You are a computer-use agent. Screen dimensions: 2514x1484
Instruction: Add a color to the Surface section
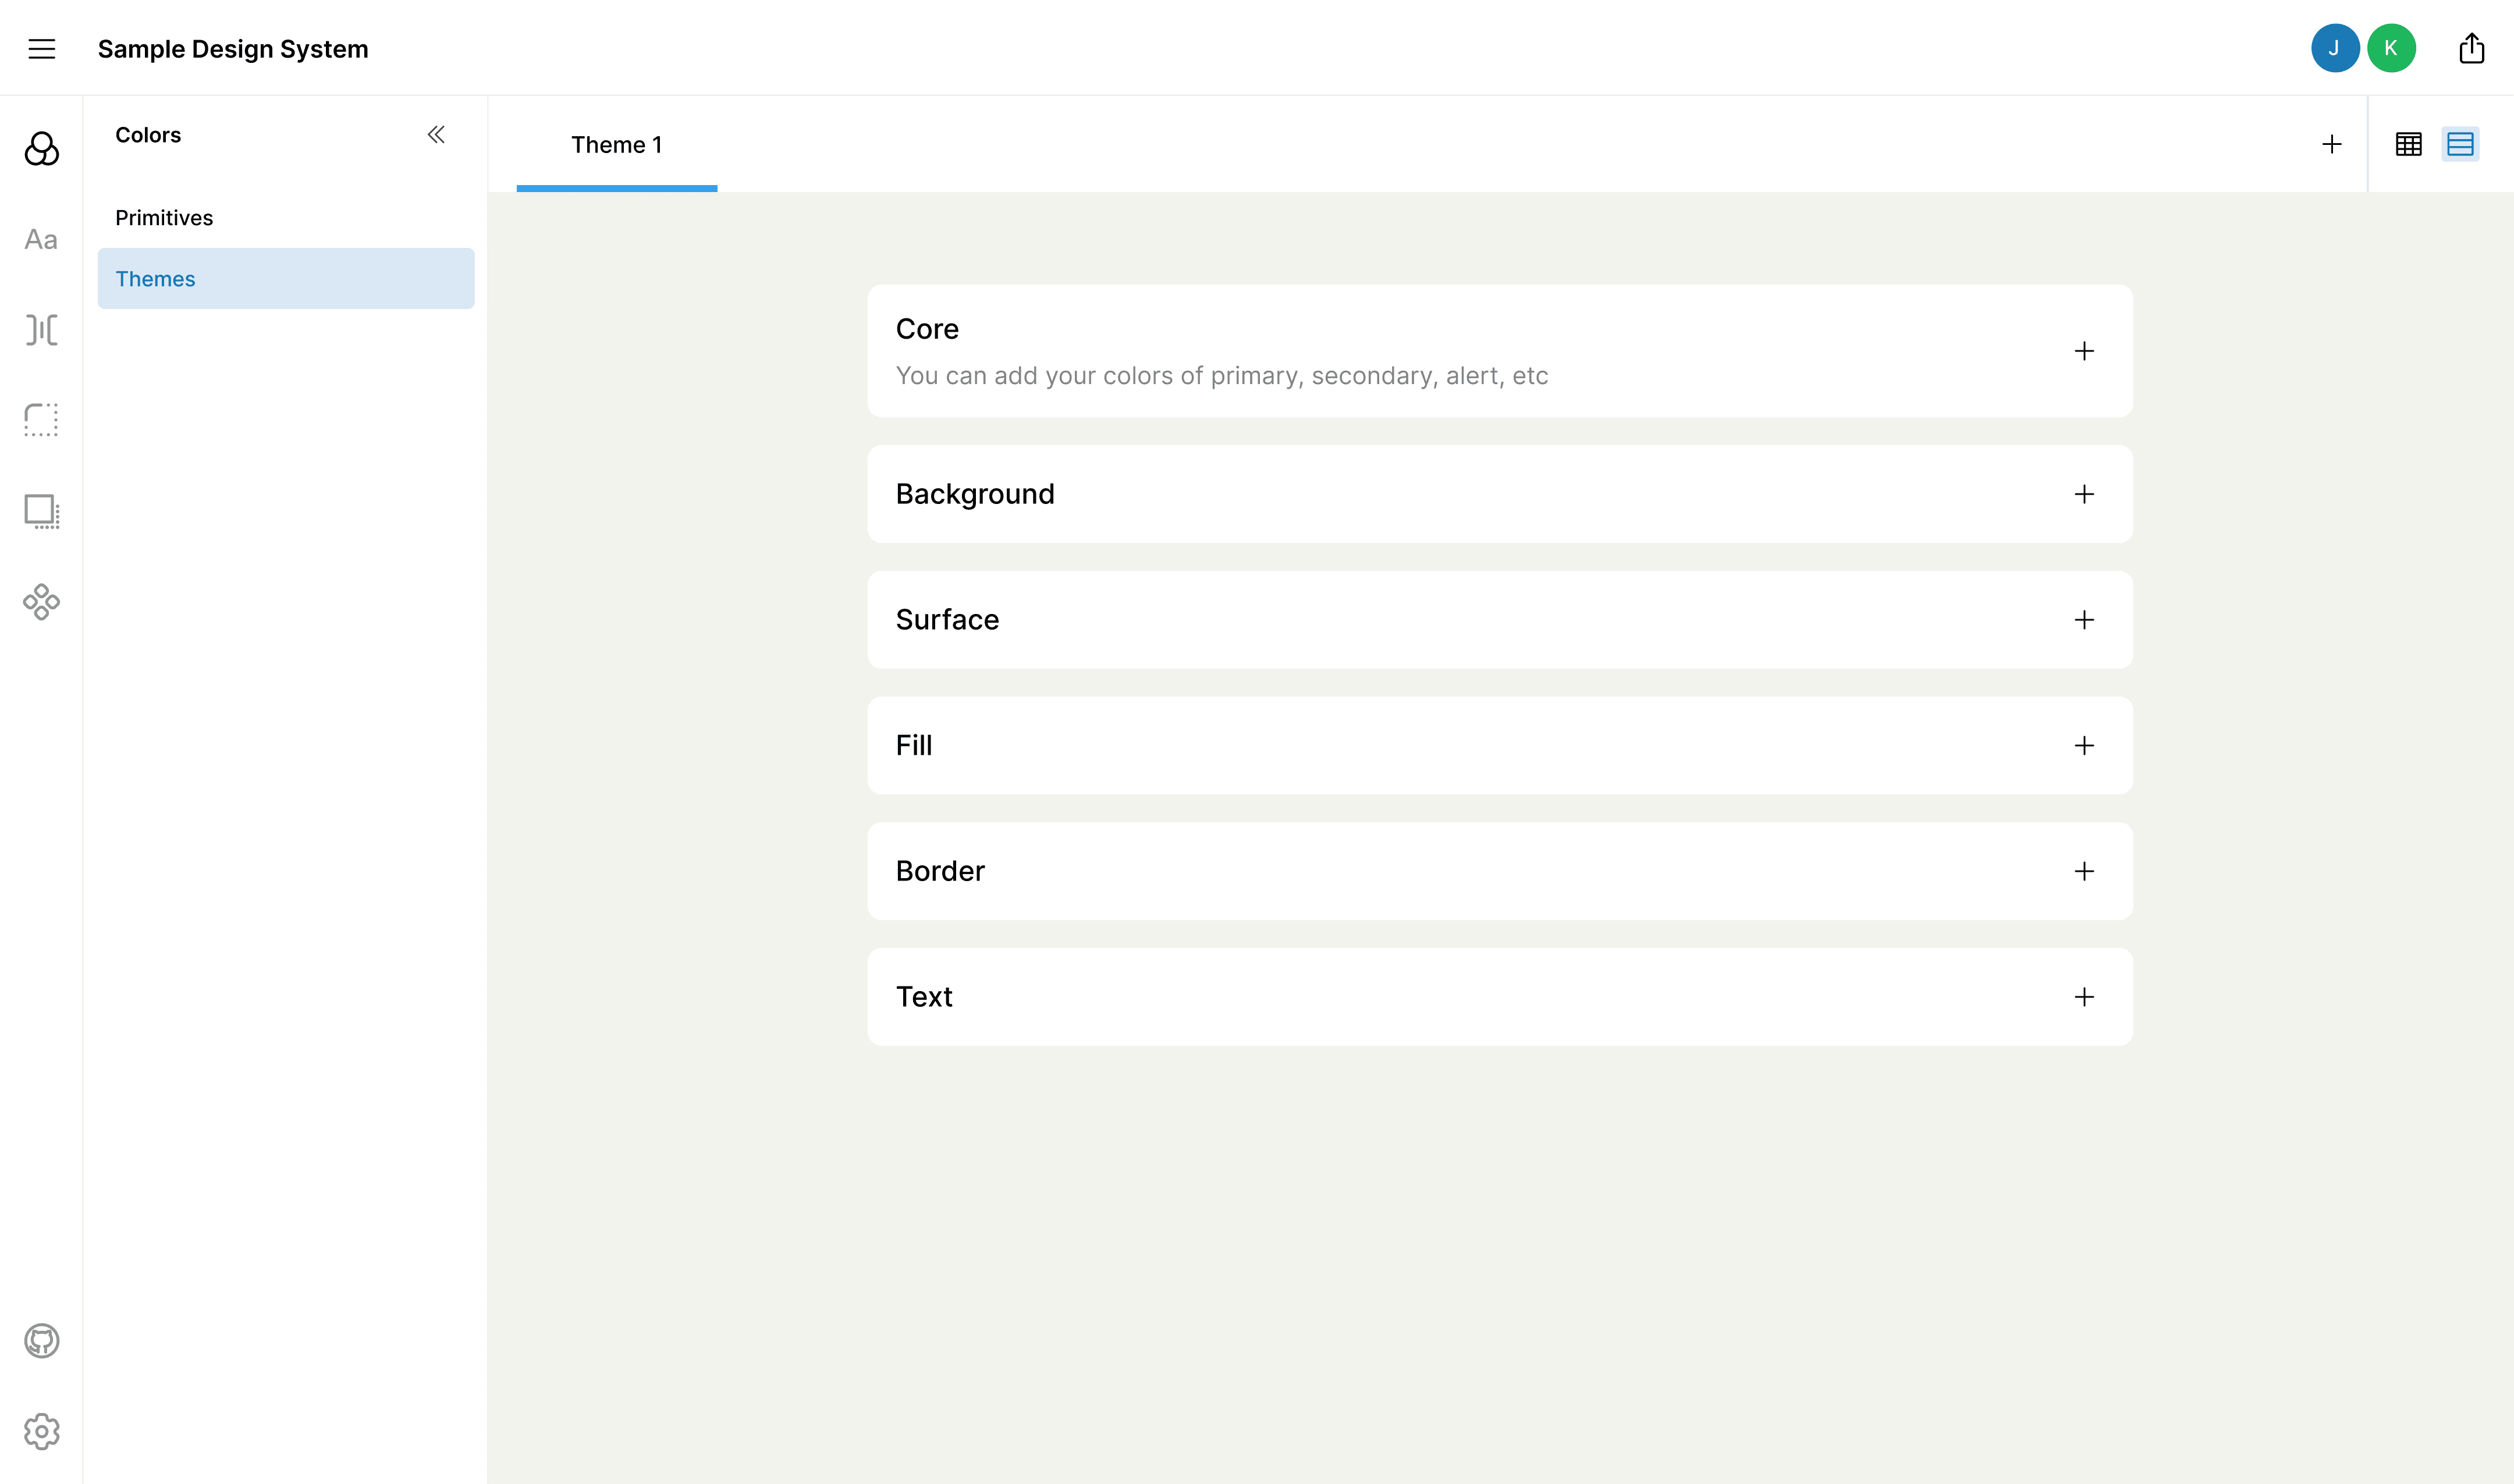click(x=2083, y=620)
